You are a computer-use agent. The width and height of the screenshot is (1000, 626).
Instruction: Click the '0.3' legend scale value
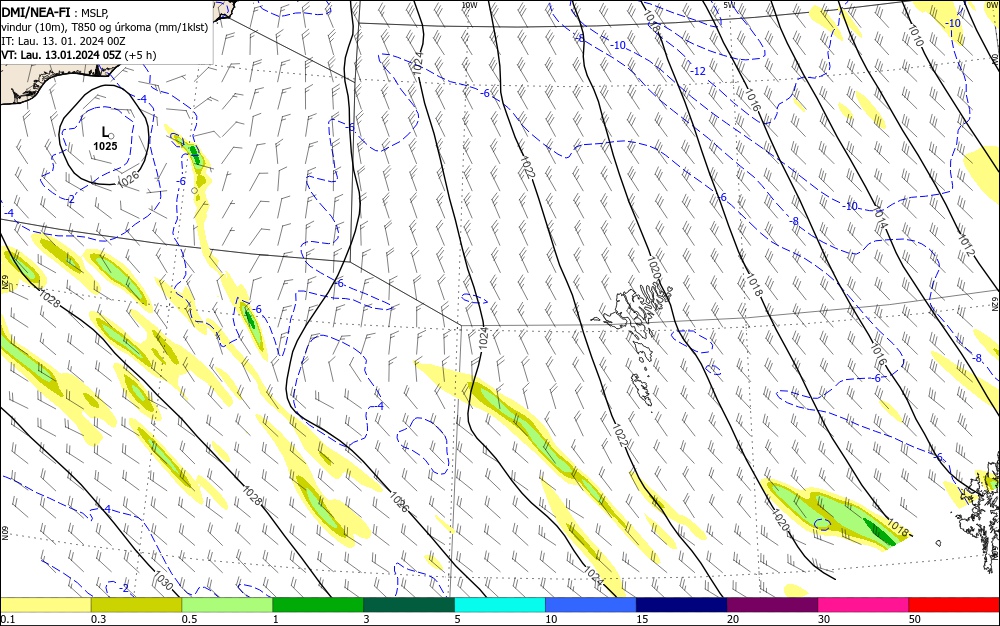coord(98,619)
